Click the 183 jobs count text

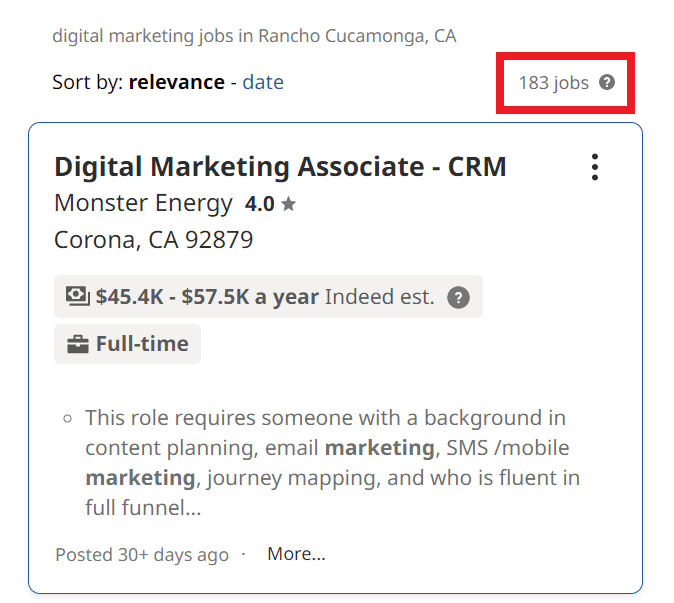553,83
